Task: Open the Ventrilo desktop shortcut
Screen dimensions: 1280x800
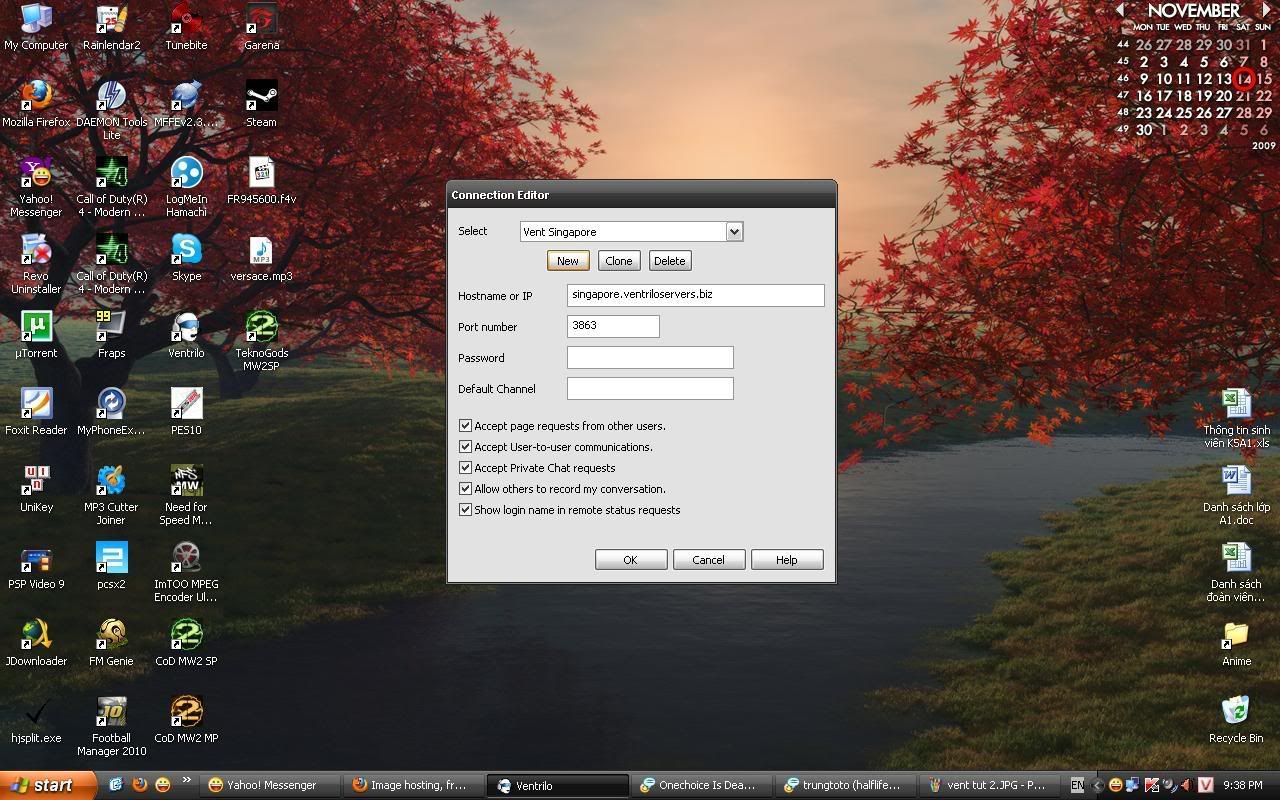Action: coord(186,335)
